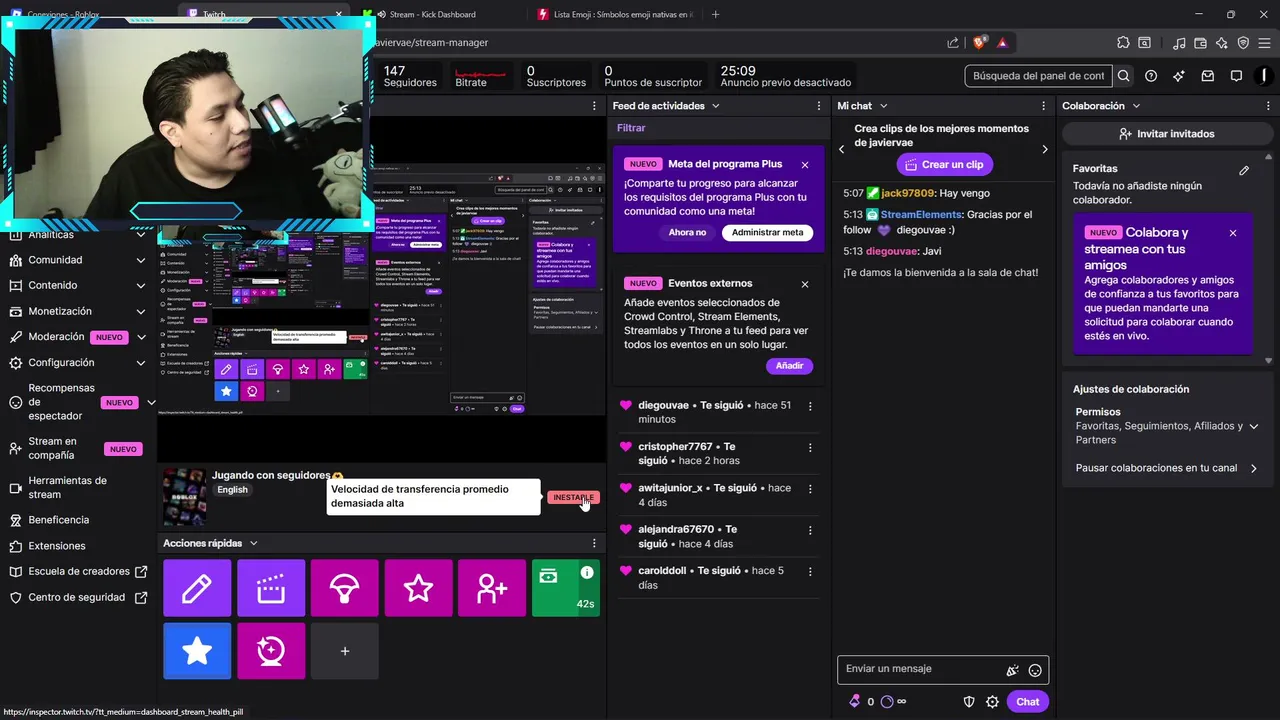
Task: Switch to the Lista Emoji browser tab
Action: (616, 14)
